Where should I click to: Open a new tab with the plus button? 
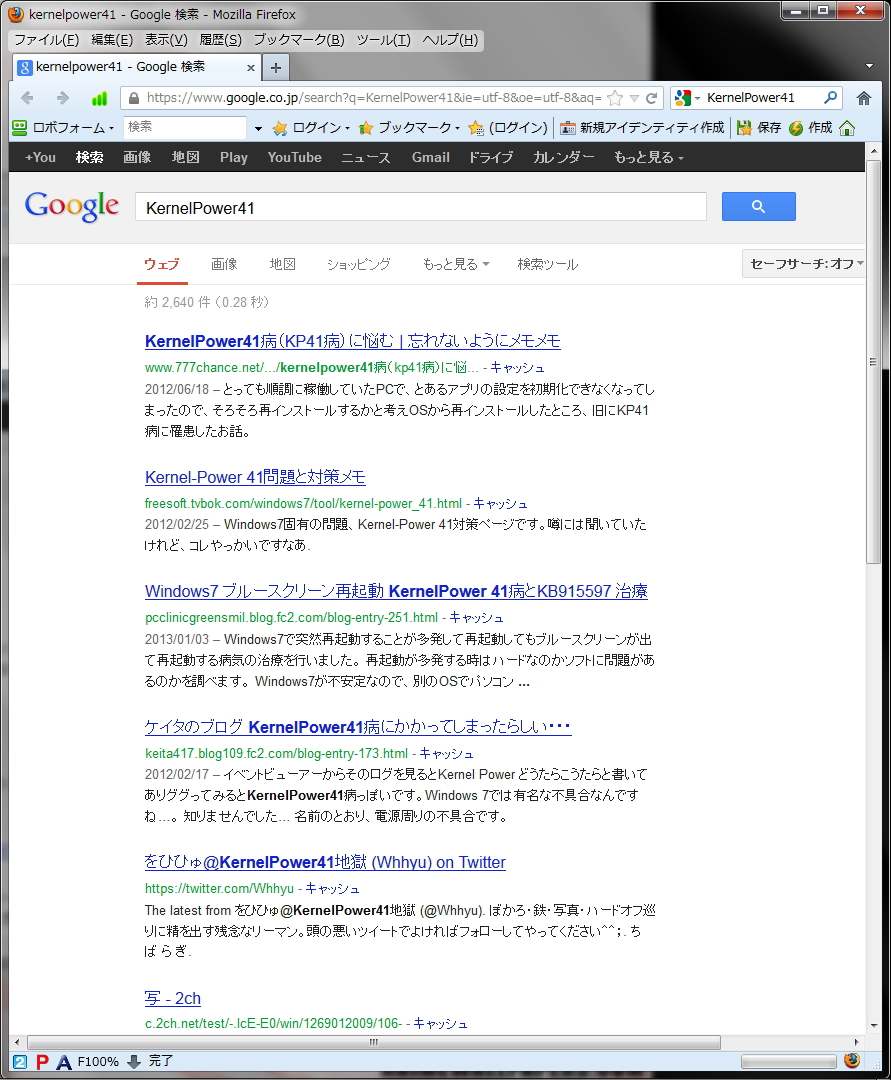275,68
